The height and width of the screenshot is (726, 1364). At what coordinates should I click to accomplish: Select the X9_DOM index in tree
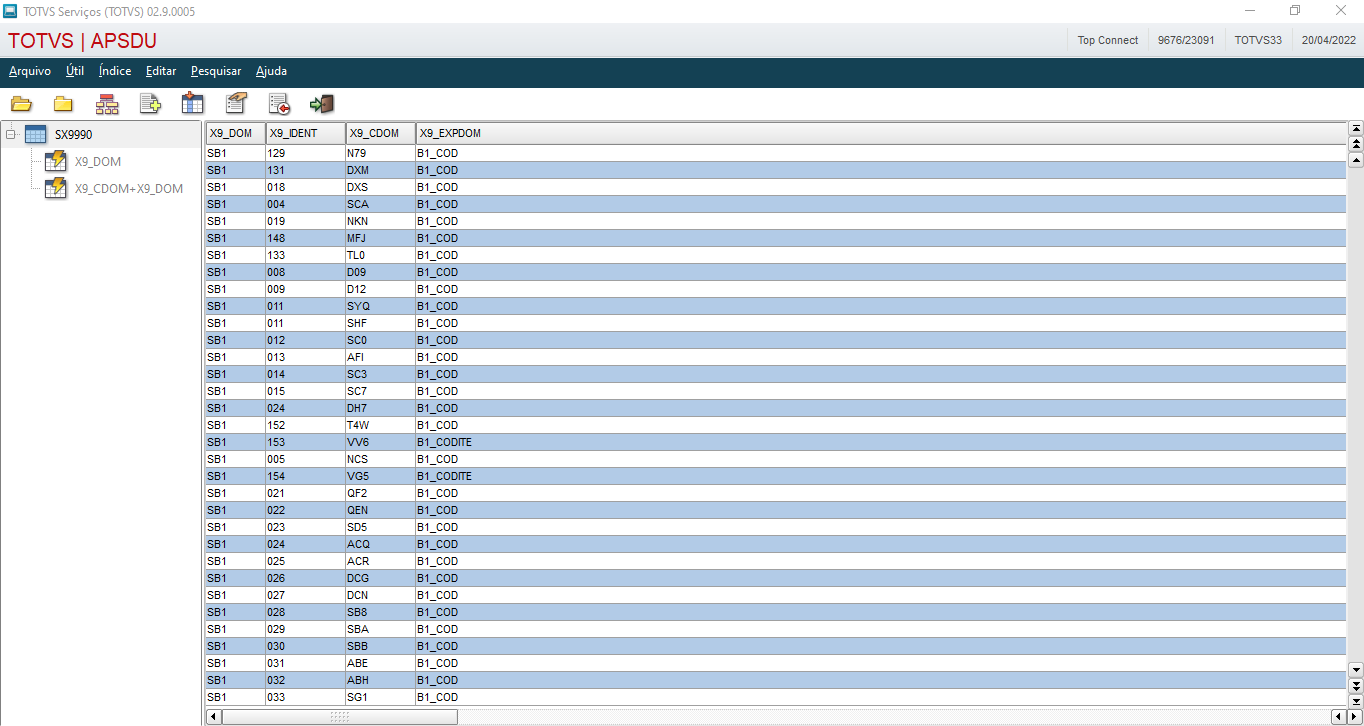coord(98,161)
